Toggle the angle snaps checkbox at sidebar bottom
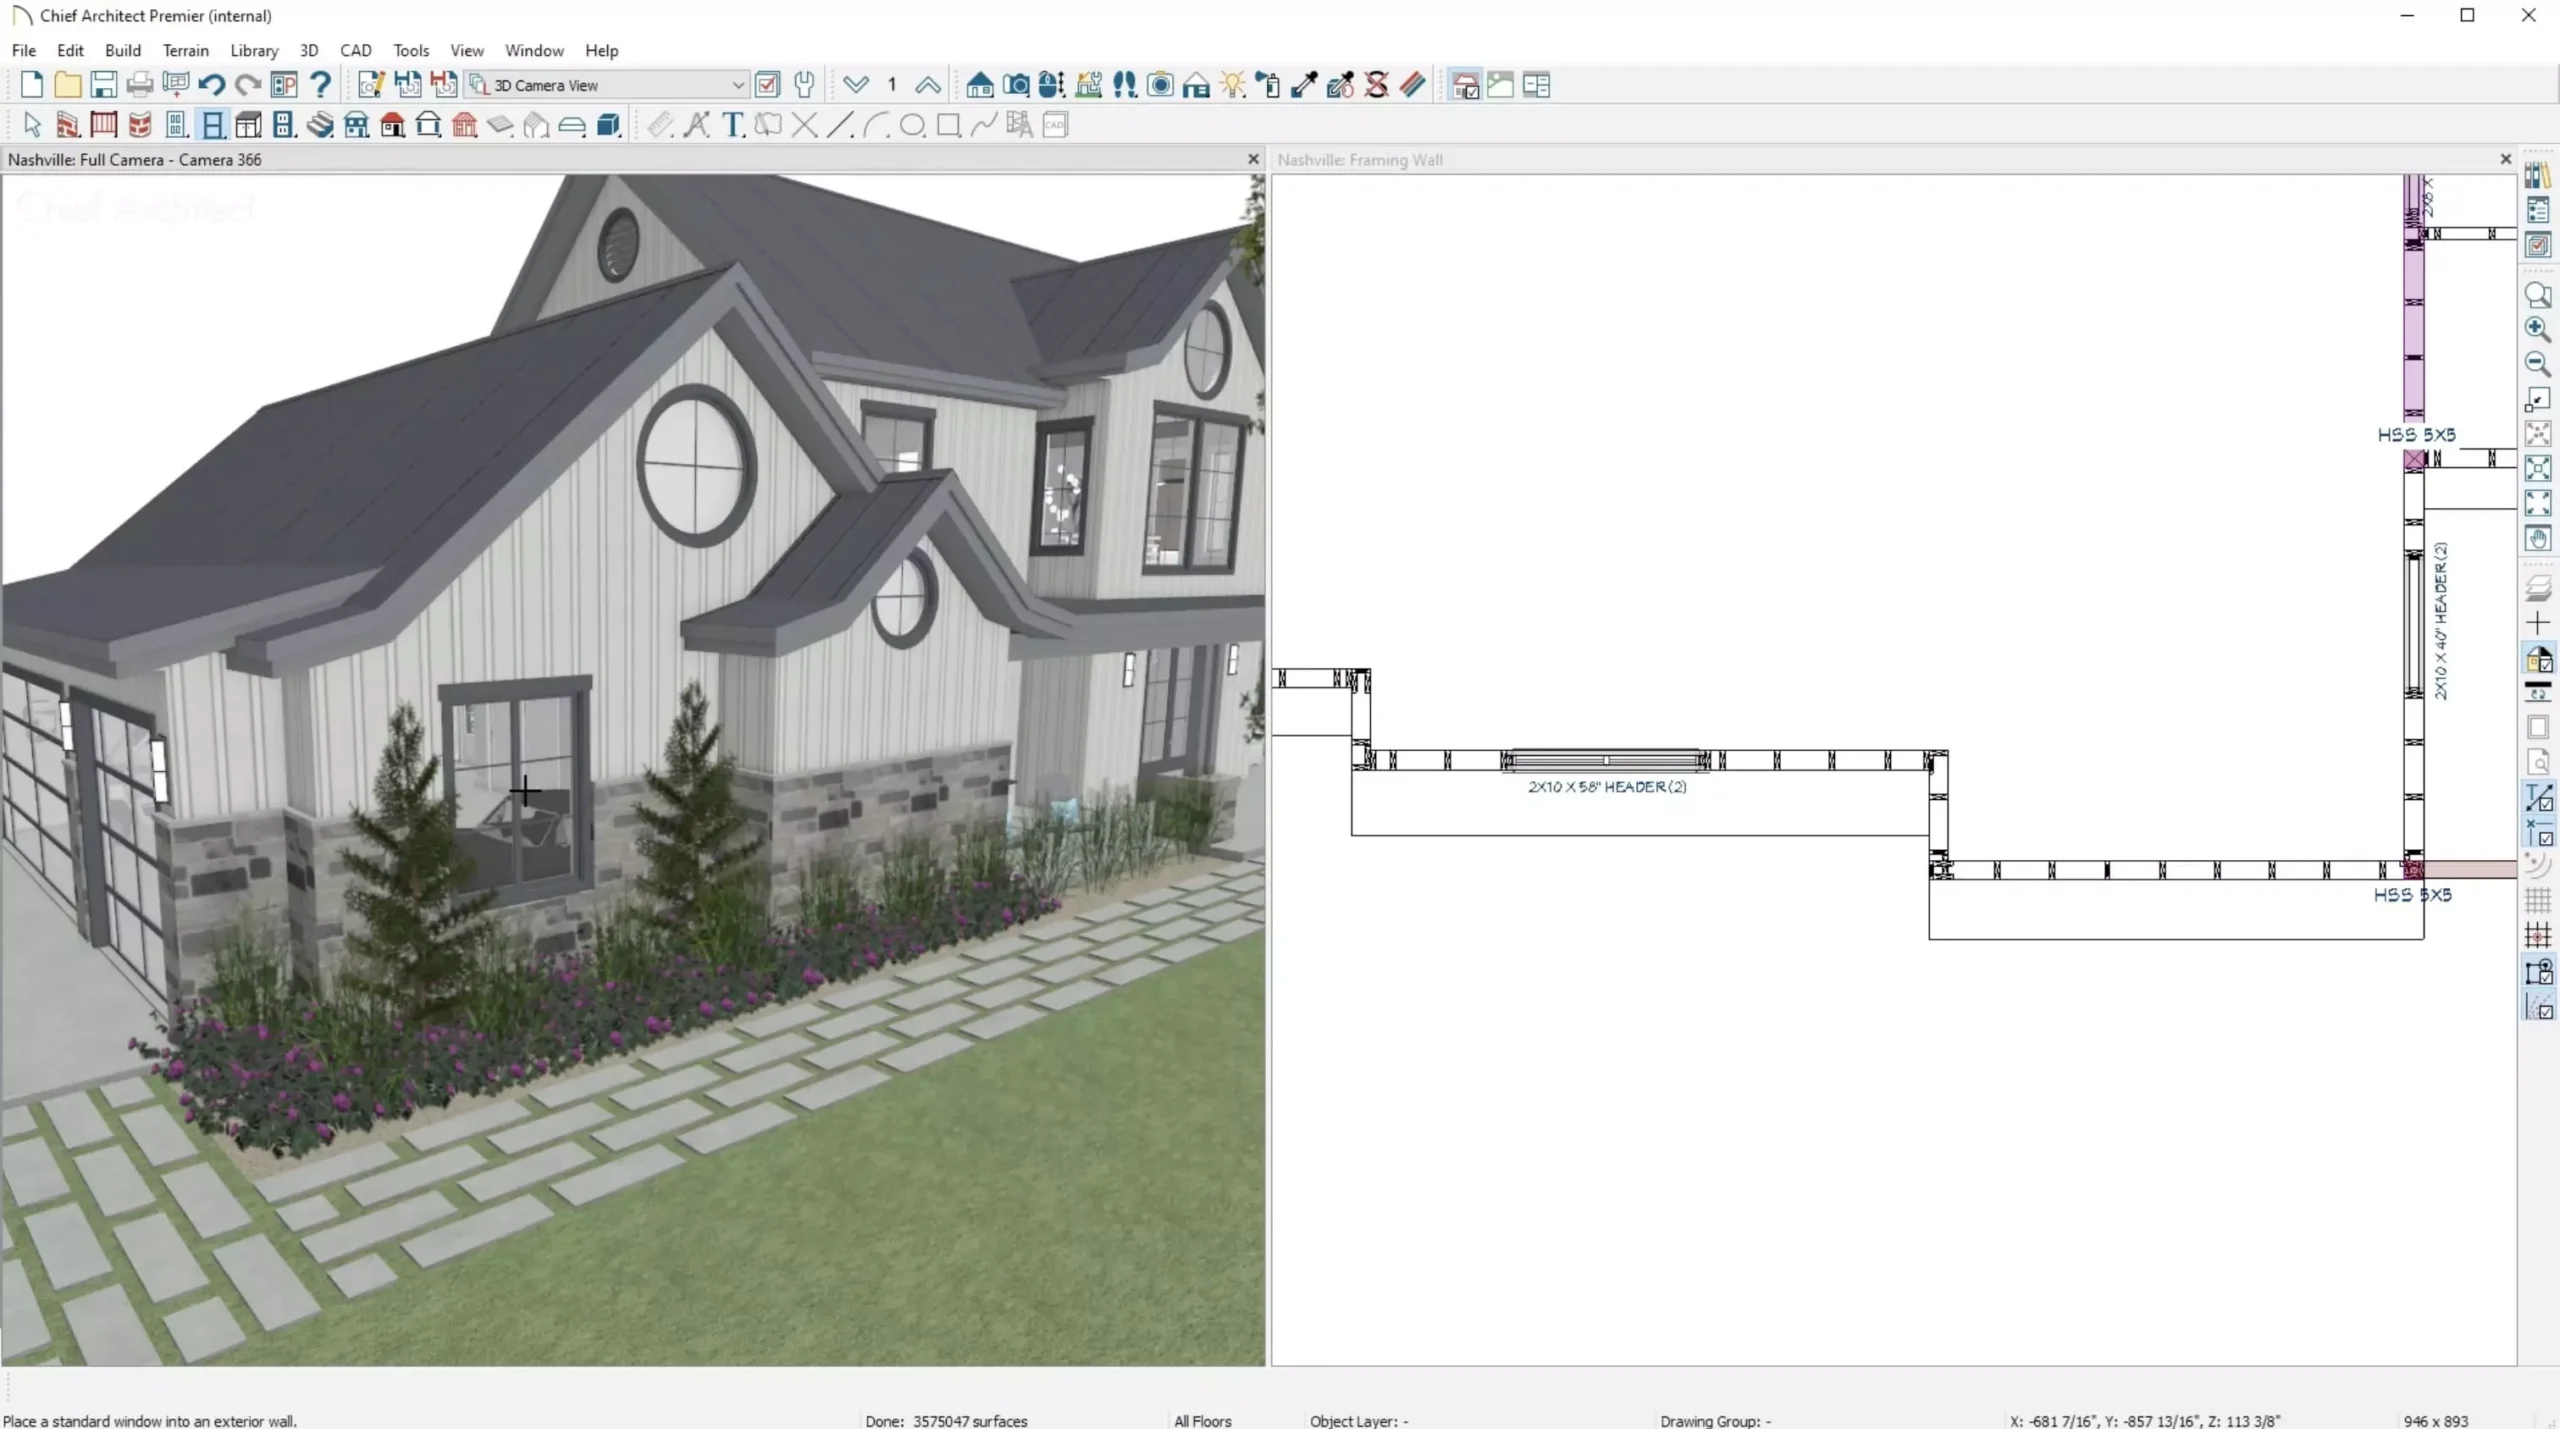The width and height of the screenshot is (2560, 1429). pyautogui.click(x=2538, y=1006)
